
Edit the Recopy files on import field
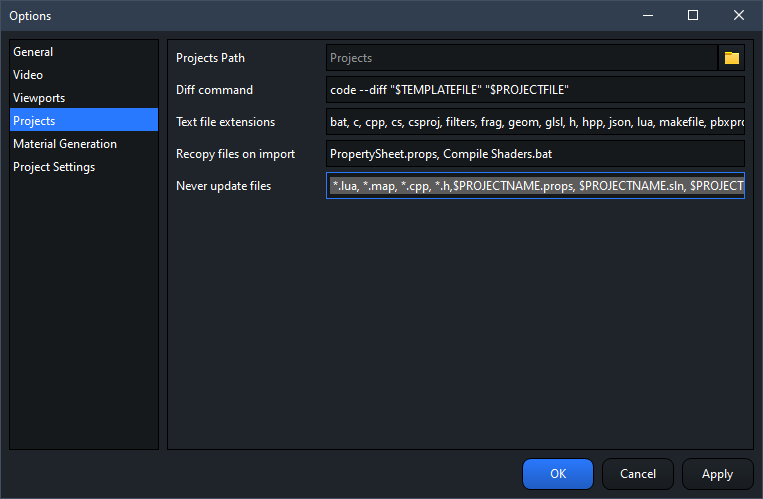535,154
